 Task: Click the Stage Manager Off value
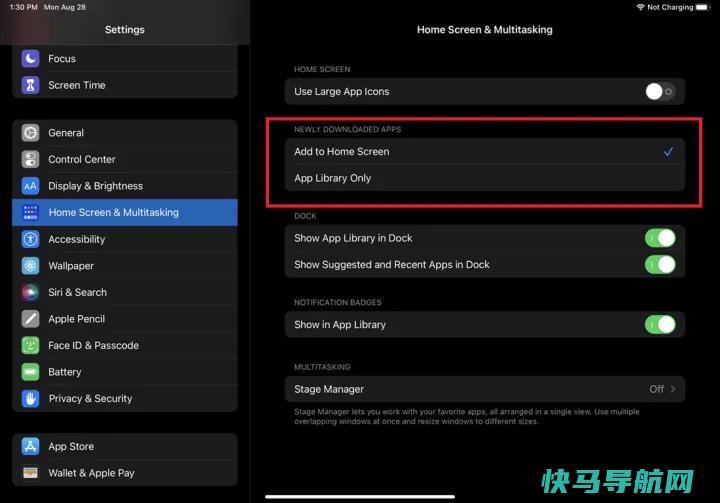657,389
